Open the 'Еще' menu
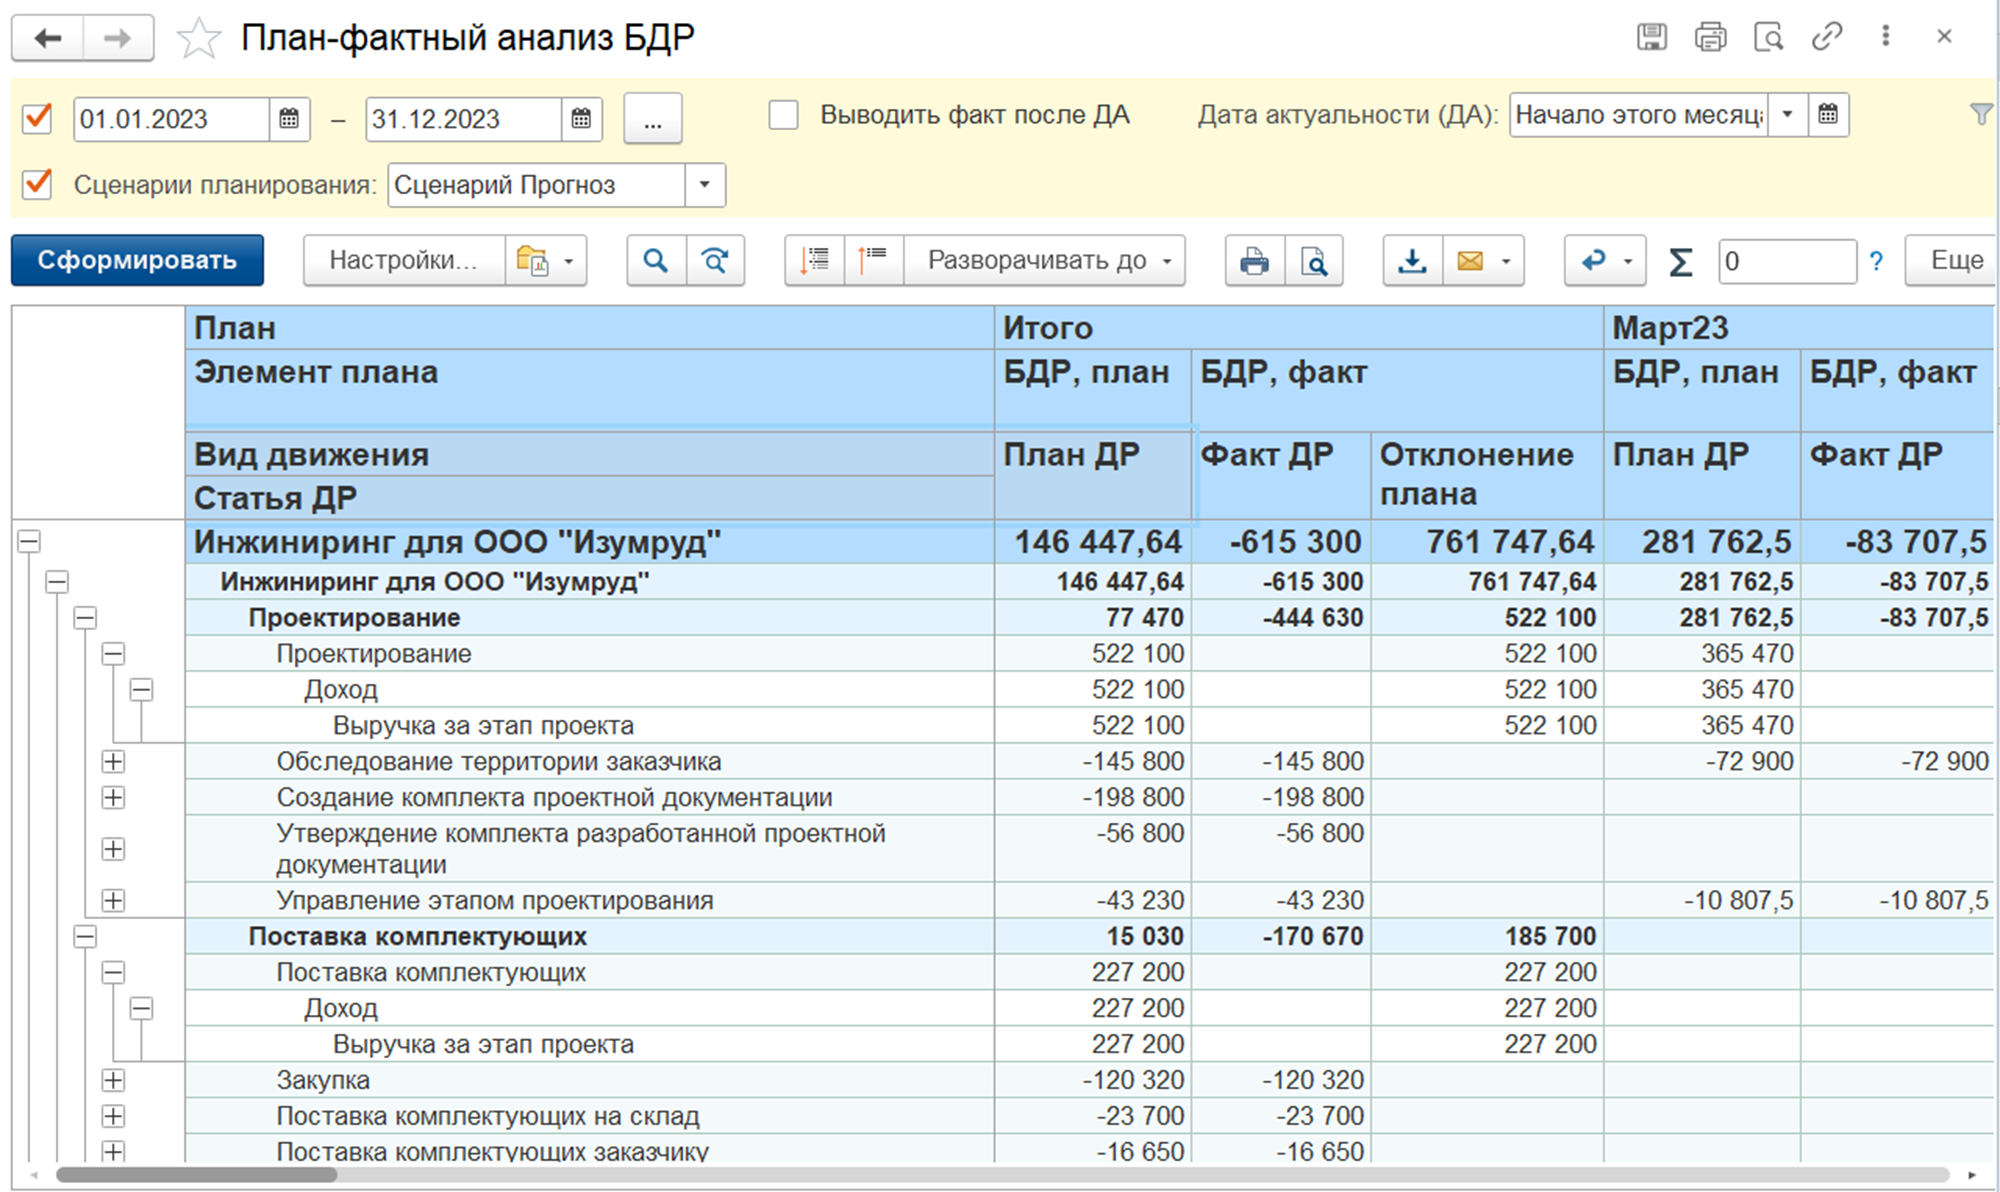The image size is (2000, 1192). point(1955,261)
